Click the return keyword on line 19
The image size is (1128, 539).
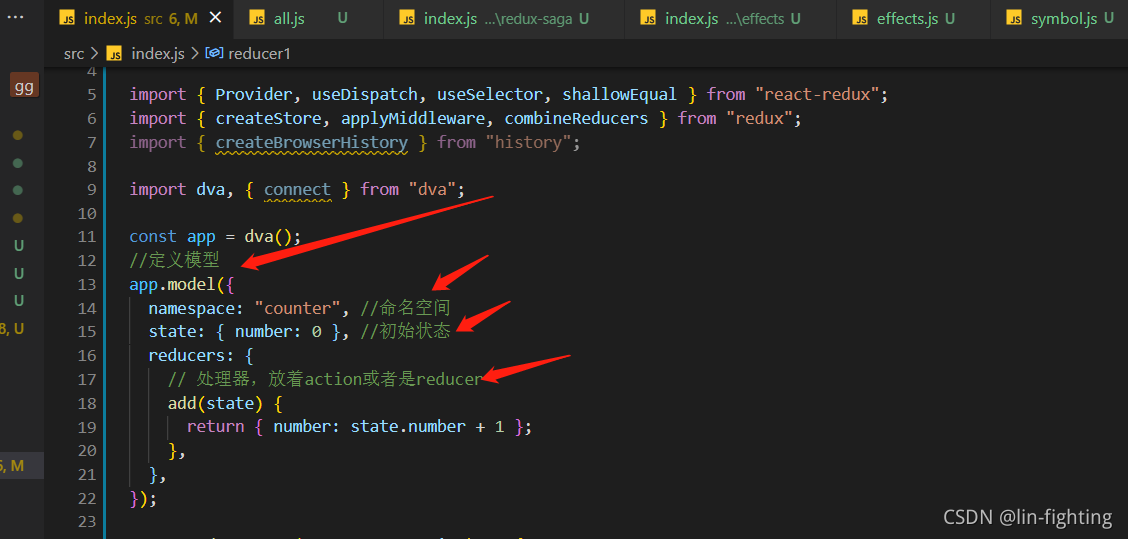[x=216, y=427]
